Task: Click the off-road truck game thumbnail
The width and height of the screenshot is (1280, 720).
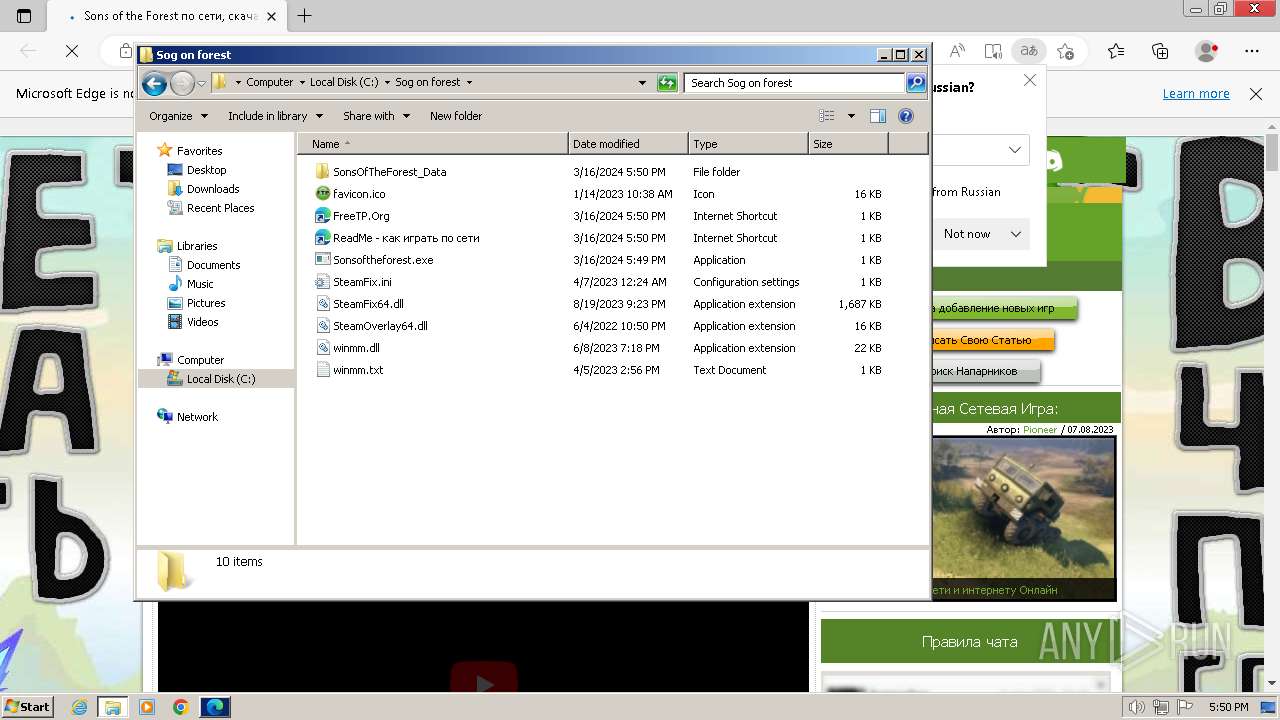Action: (x=1023, y=508)
